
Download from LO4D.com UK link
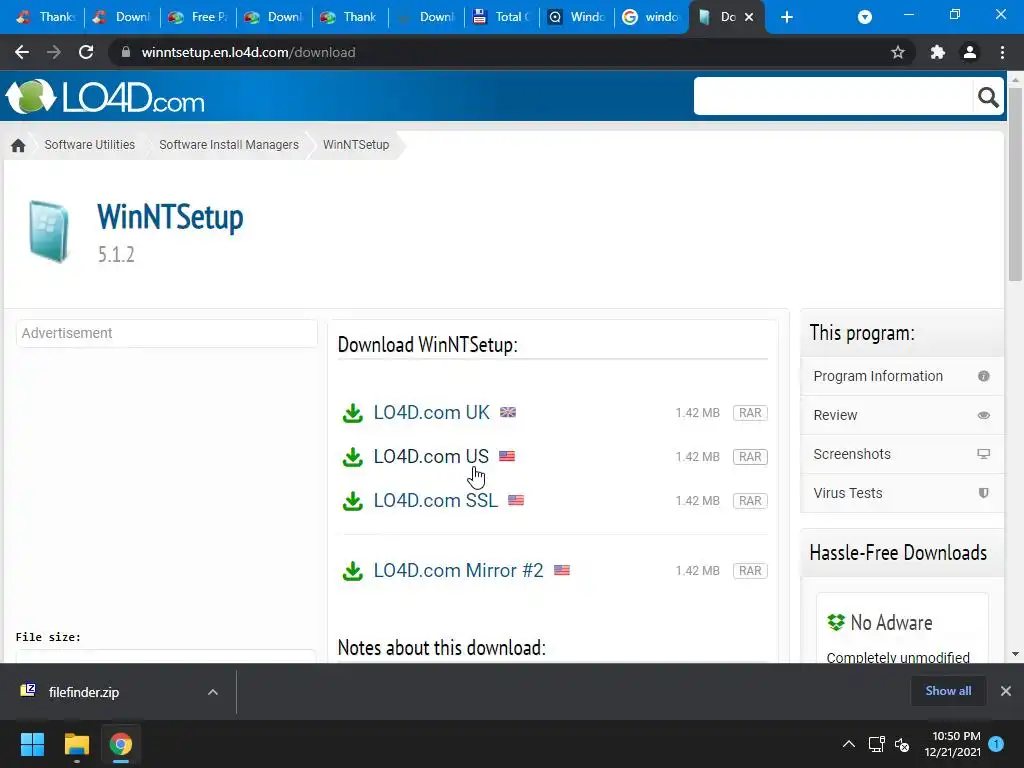pyautogui.click(x=431, y=413)
